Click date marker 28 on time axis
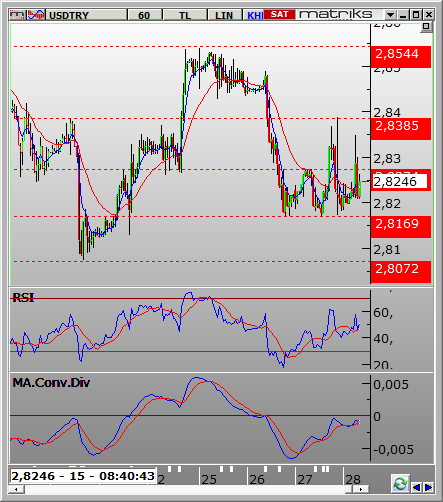This screenshot has height=502, width=443. (x=353, y=480)
